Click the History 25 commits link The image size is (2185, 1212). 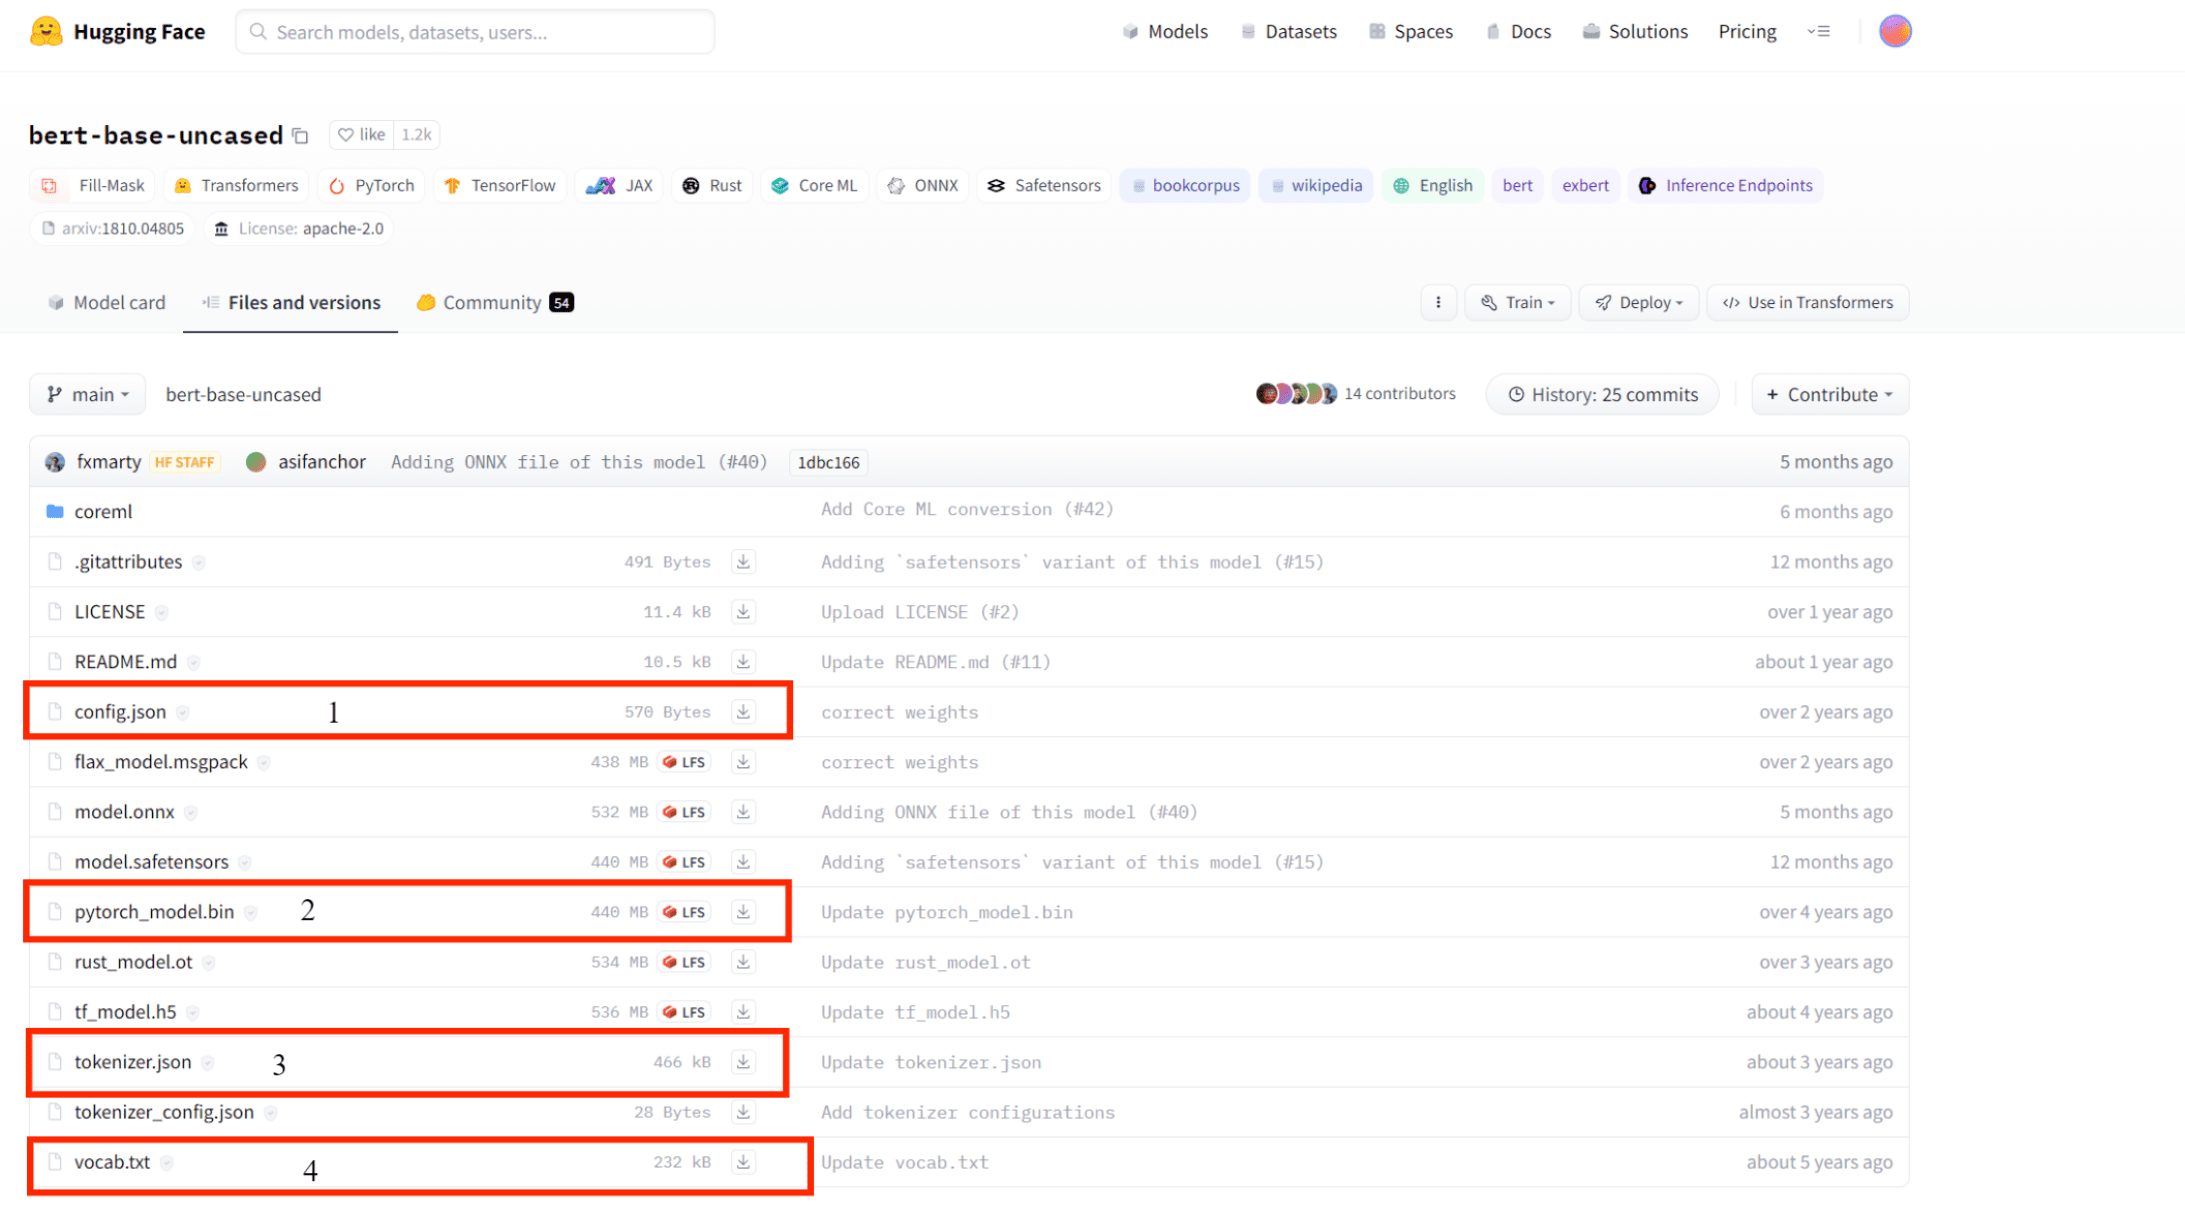click(1604, 394)
